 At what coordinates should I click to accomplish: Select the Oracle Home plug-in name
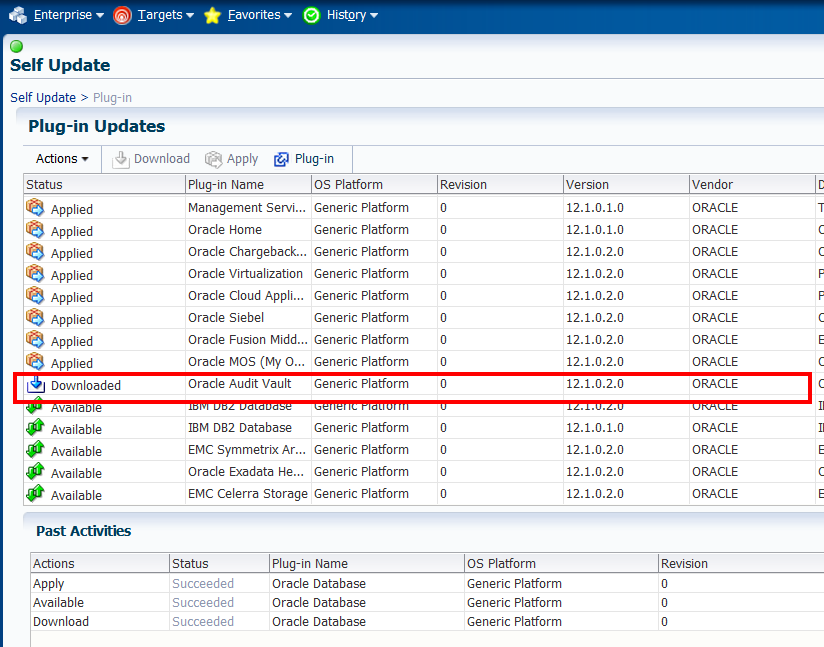tap(225, 230)
